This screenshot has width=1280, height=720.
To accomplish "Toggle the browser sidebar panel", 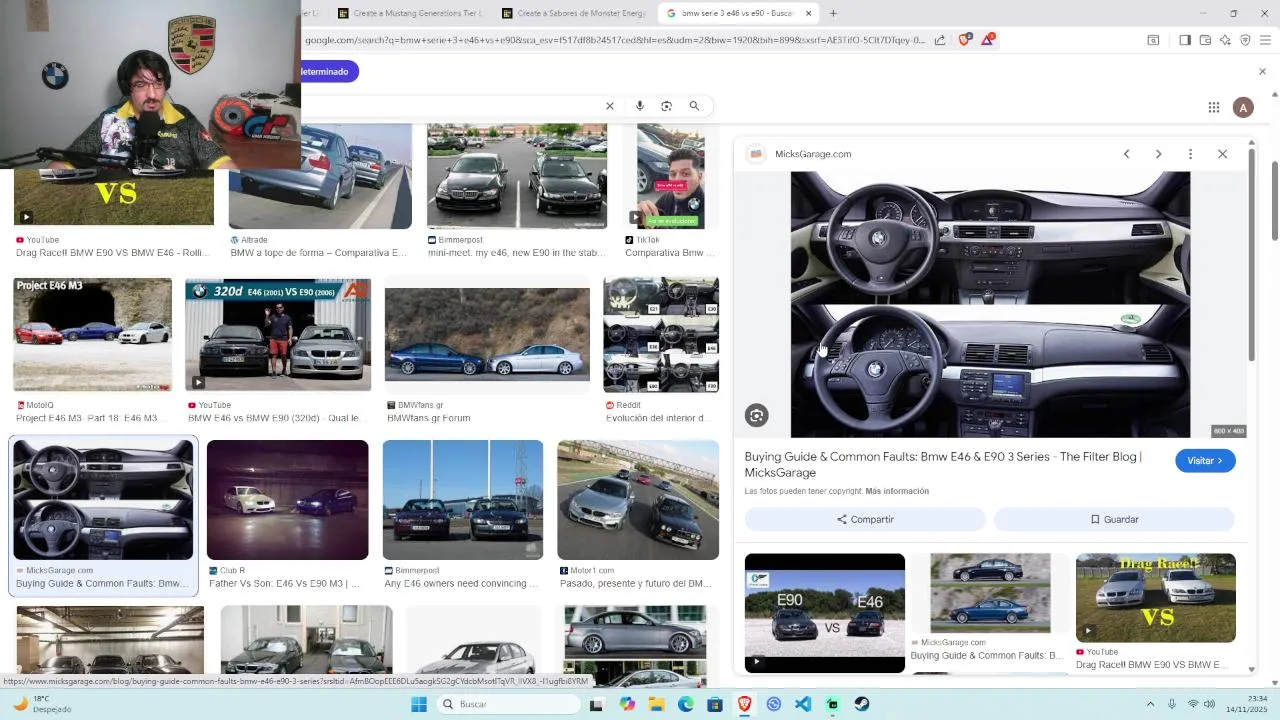I will pyautogui.click(x=1185, y=40).
